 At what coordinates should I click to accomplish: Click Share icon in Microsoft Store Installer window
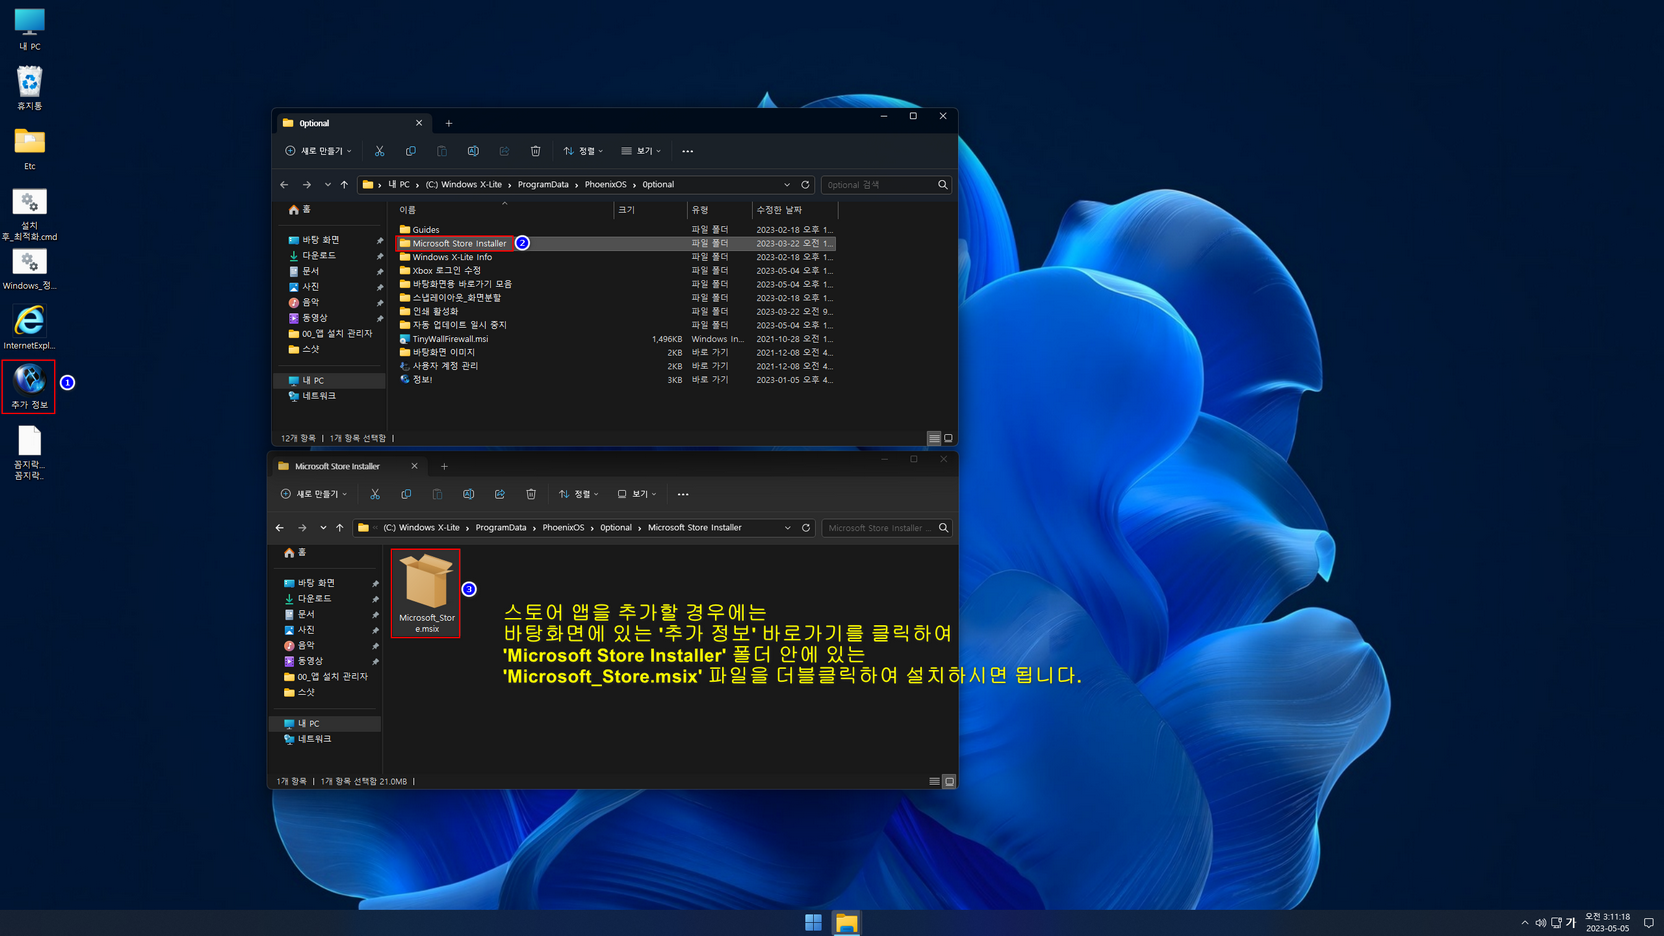pyautogui.click(x=500, y=494)
